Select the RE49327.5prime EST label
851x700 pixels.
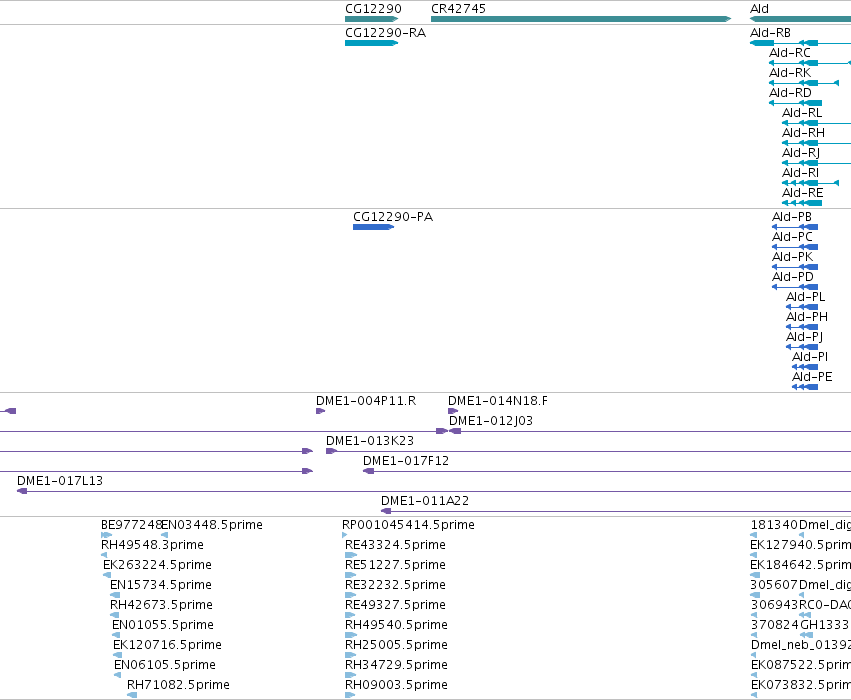click(x=395, y=606)
